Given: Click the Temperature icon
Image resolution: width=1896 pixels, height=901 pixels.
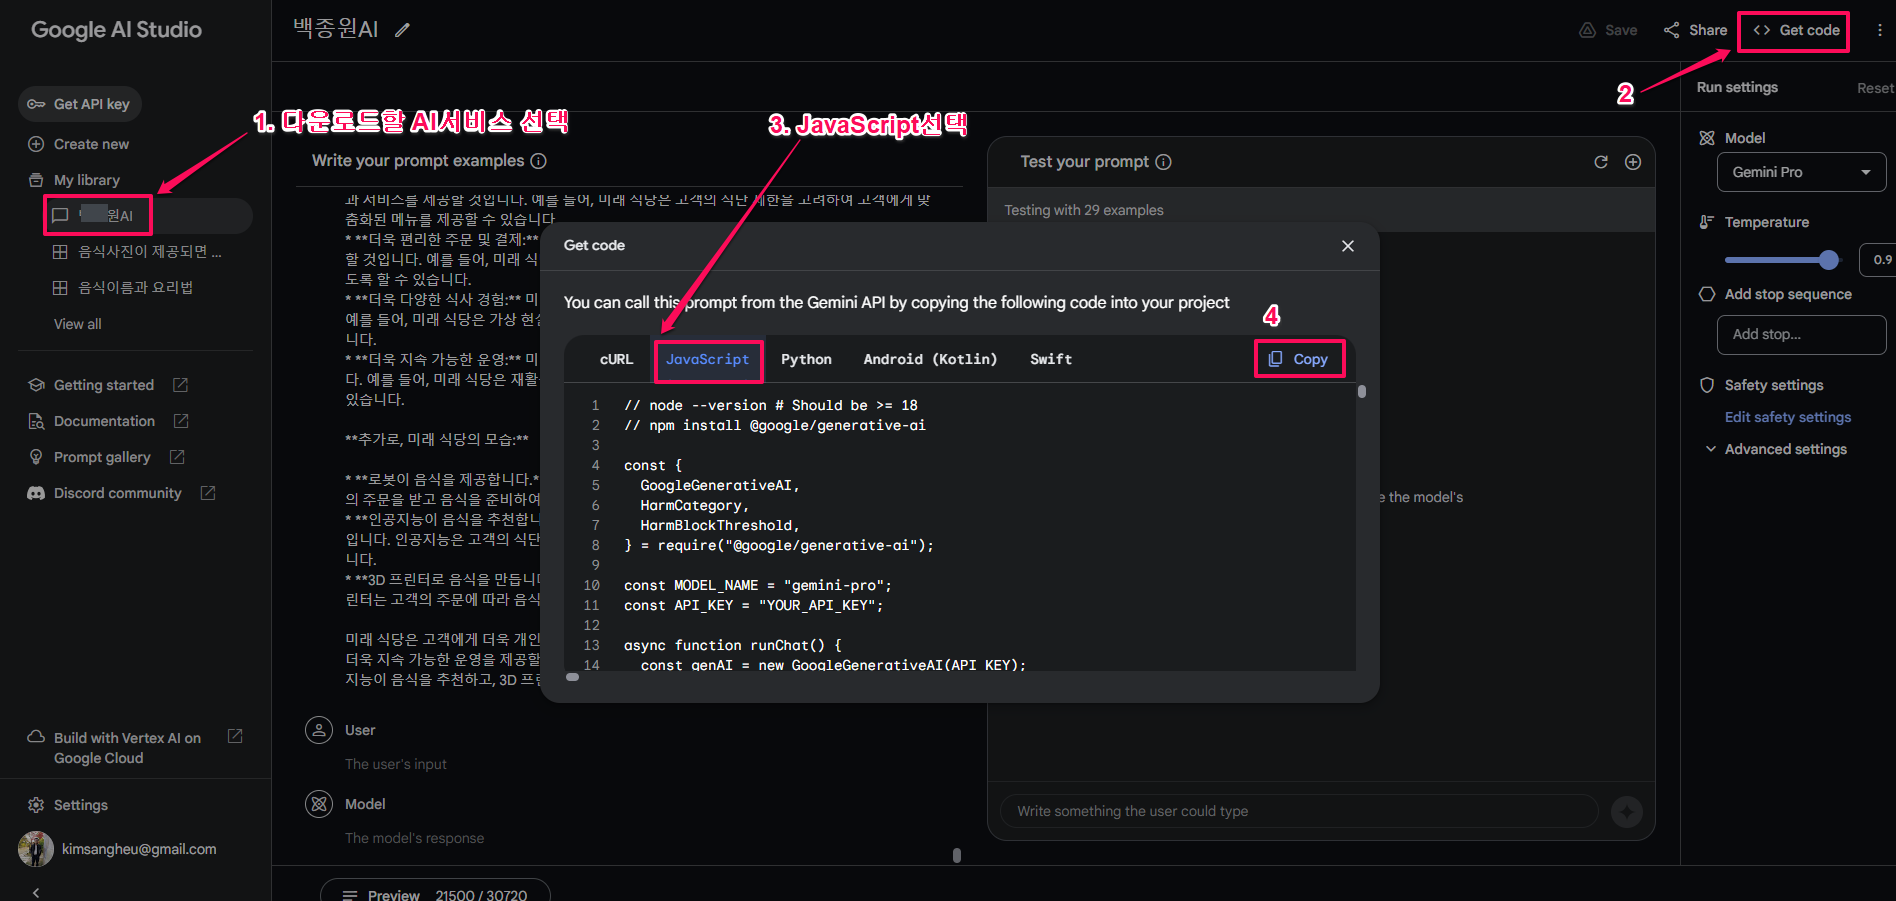Looking at the screenshot, I should click(x=1707, y=222).
